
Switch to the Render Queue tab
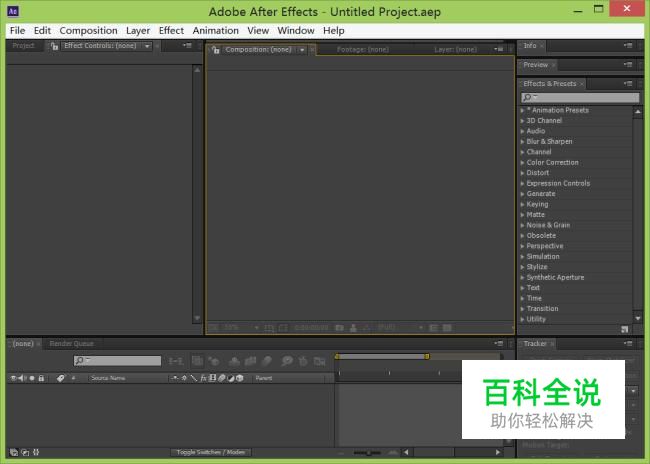click(x=71, y=344)
